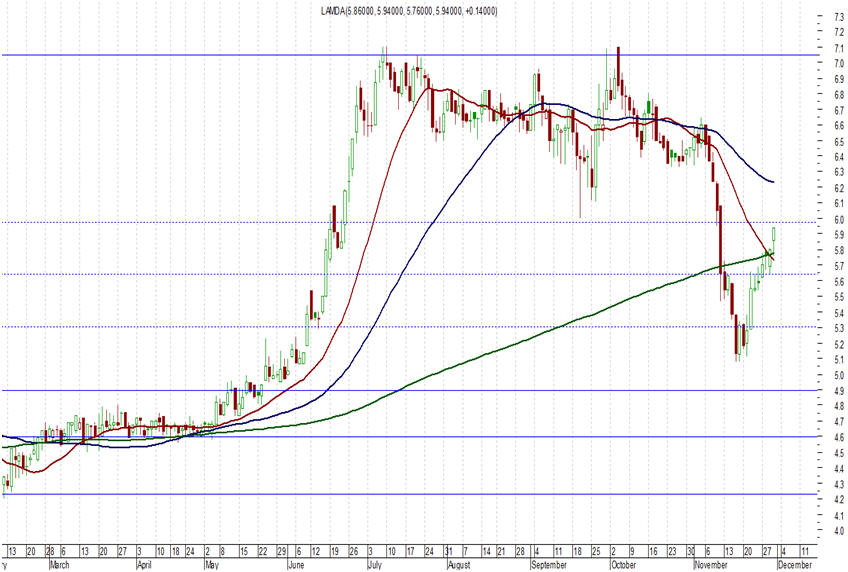Click the 5.8 price axis label
The image size is (848, 572).
(x=839, y=251)
